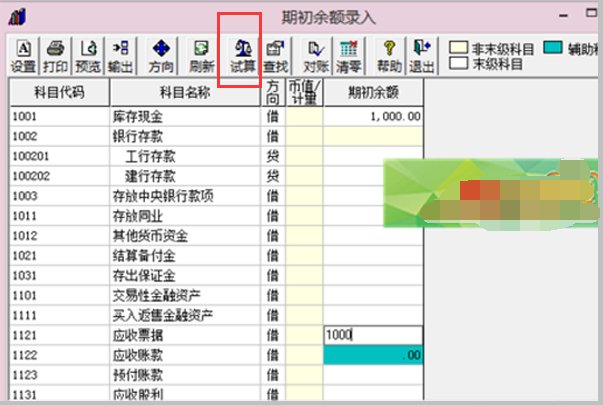Click the 应收票据 balance input showing 1000

[373, 335]
